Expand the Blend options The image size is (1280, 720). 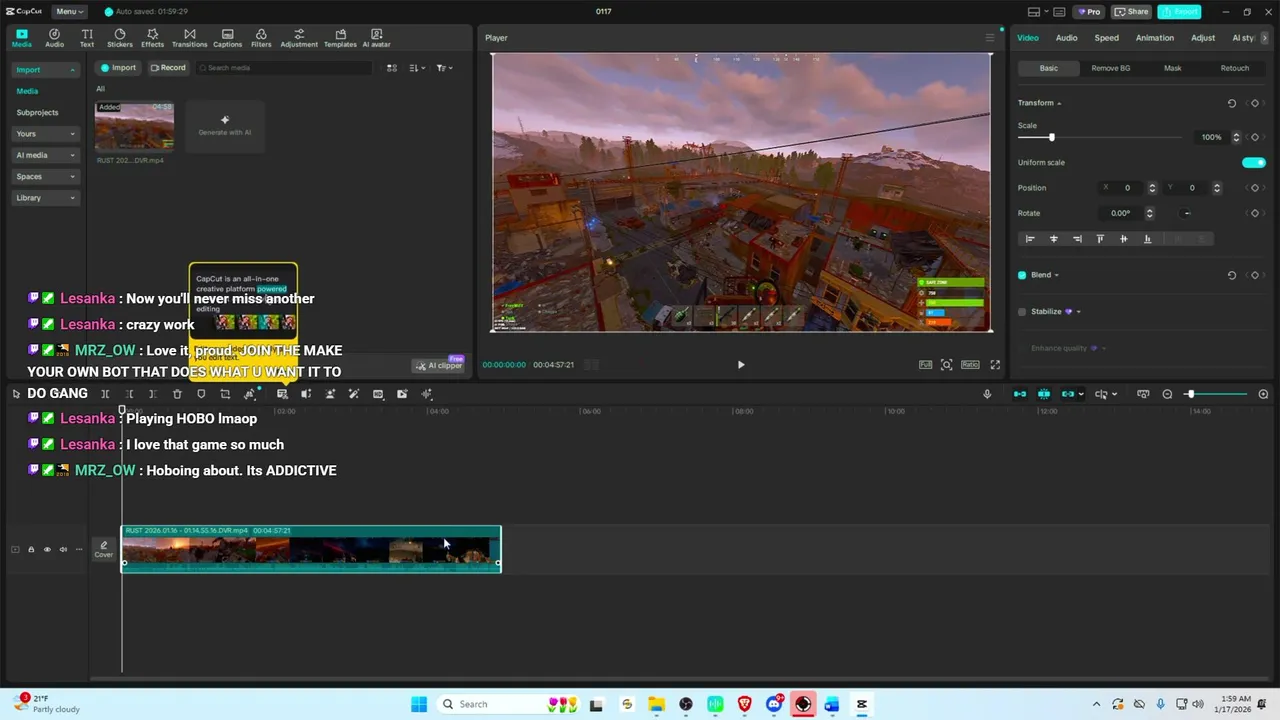(x=1056, y=275)
